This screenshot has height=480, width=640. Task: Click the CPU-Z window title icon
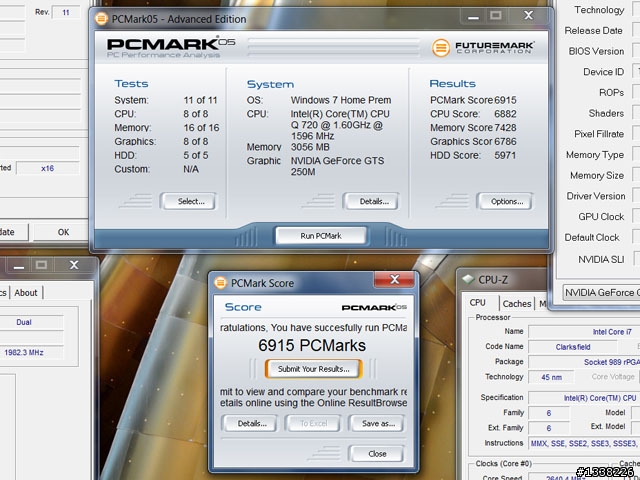[x=467, y=280]
